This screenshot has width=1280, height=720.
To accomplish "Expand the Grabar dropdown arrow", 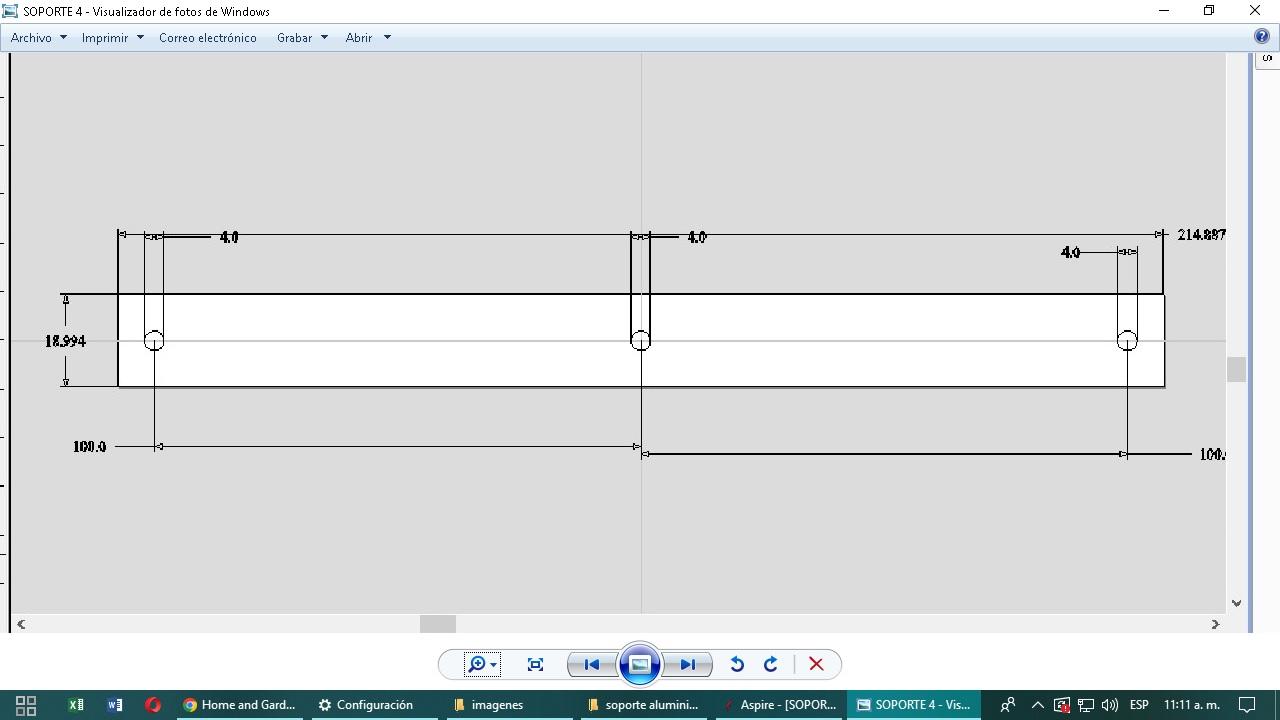I will coord(324,37).
